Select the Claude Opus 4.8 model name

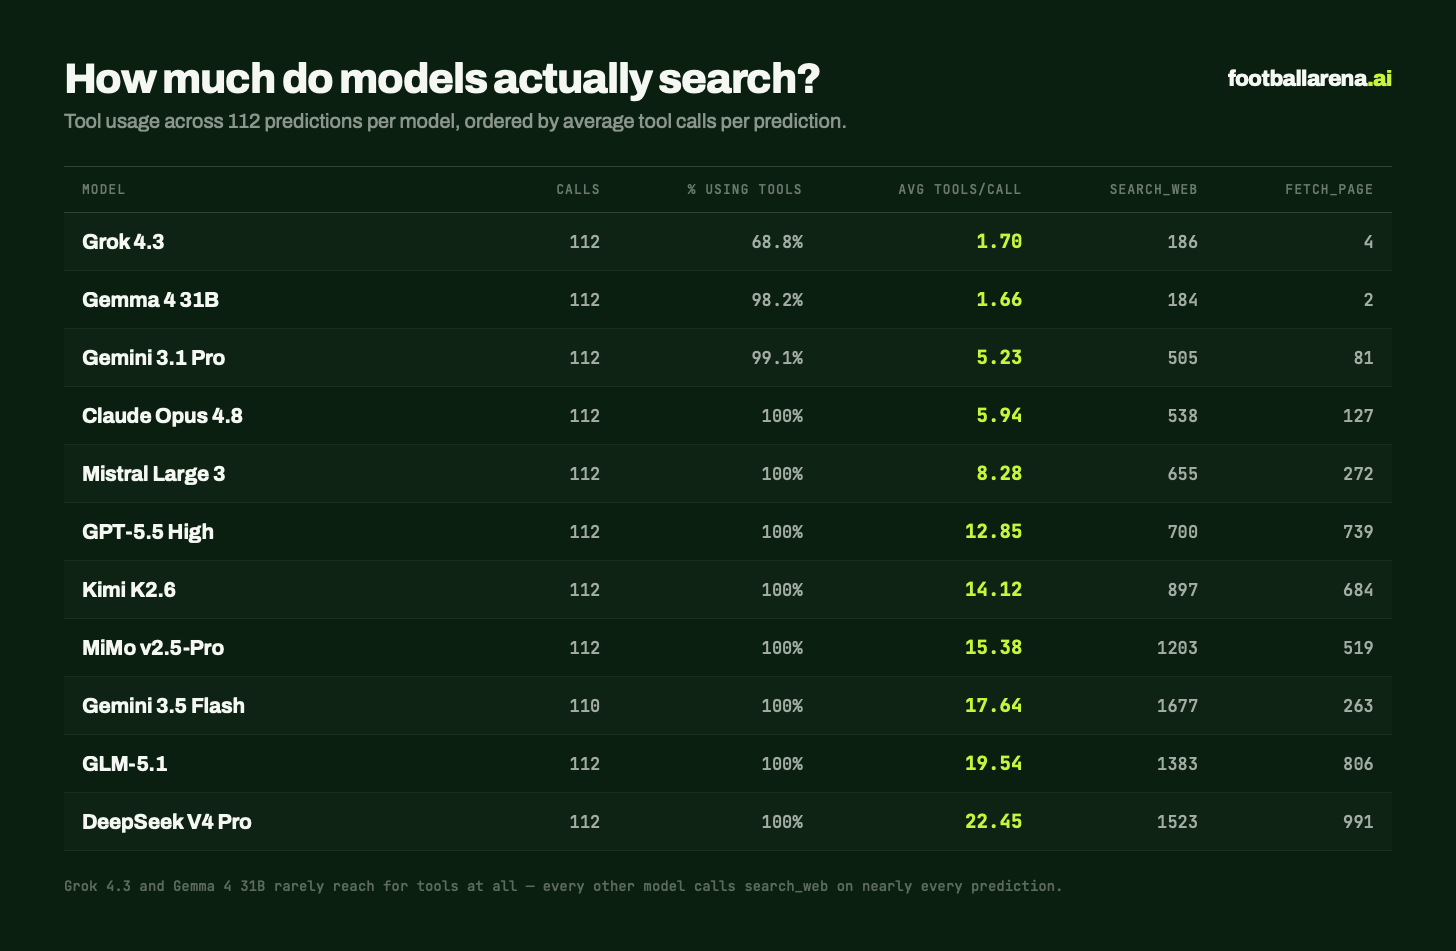[162, 416]
